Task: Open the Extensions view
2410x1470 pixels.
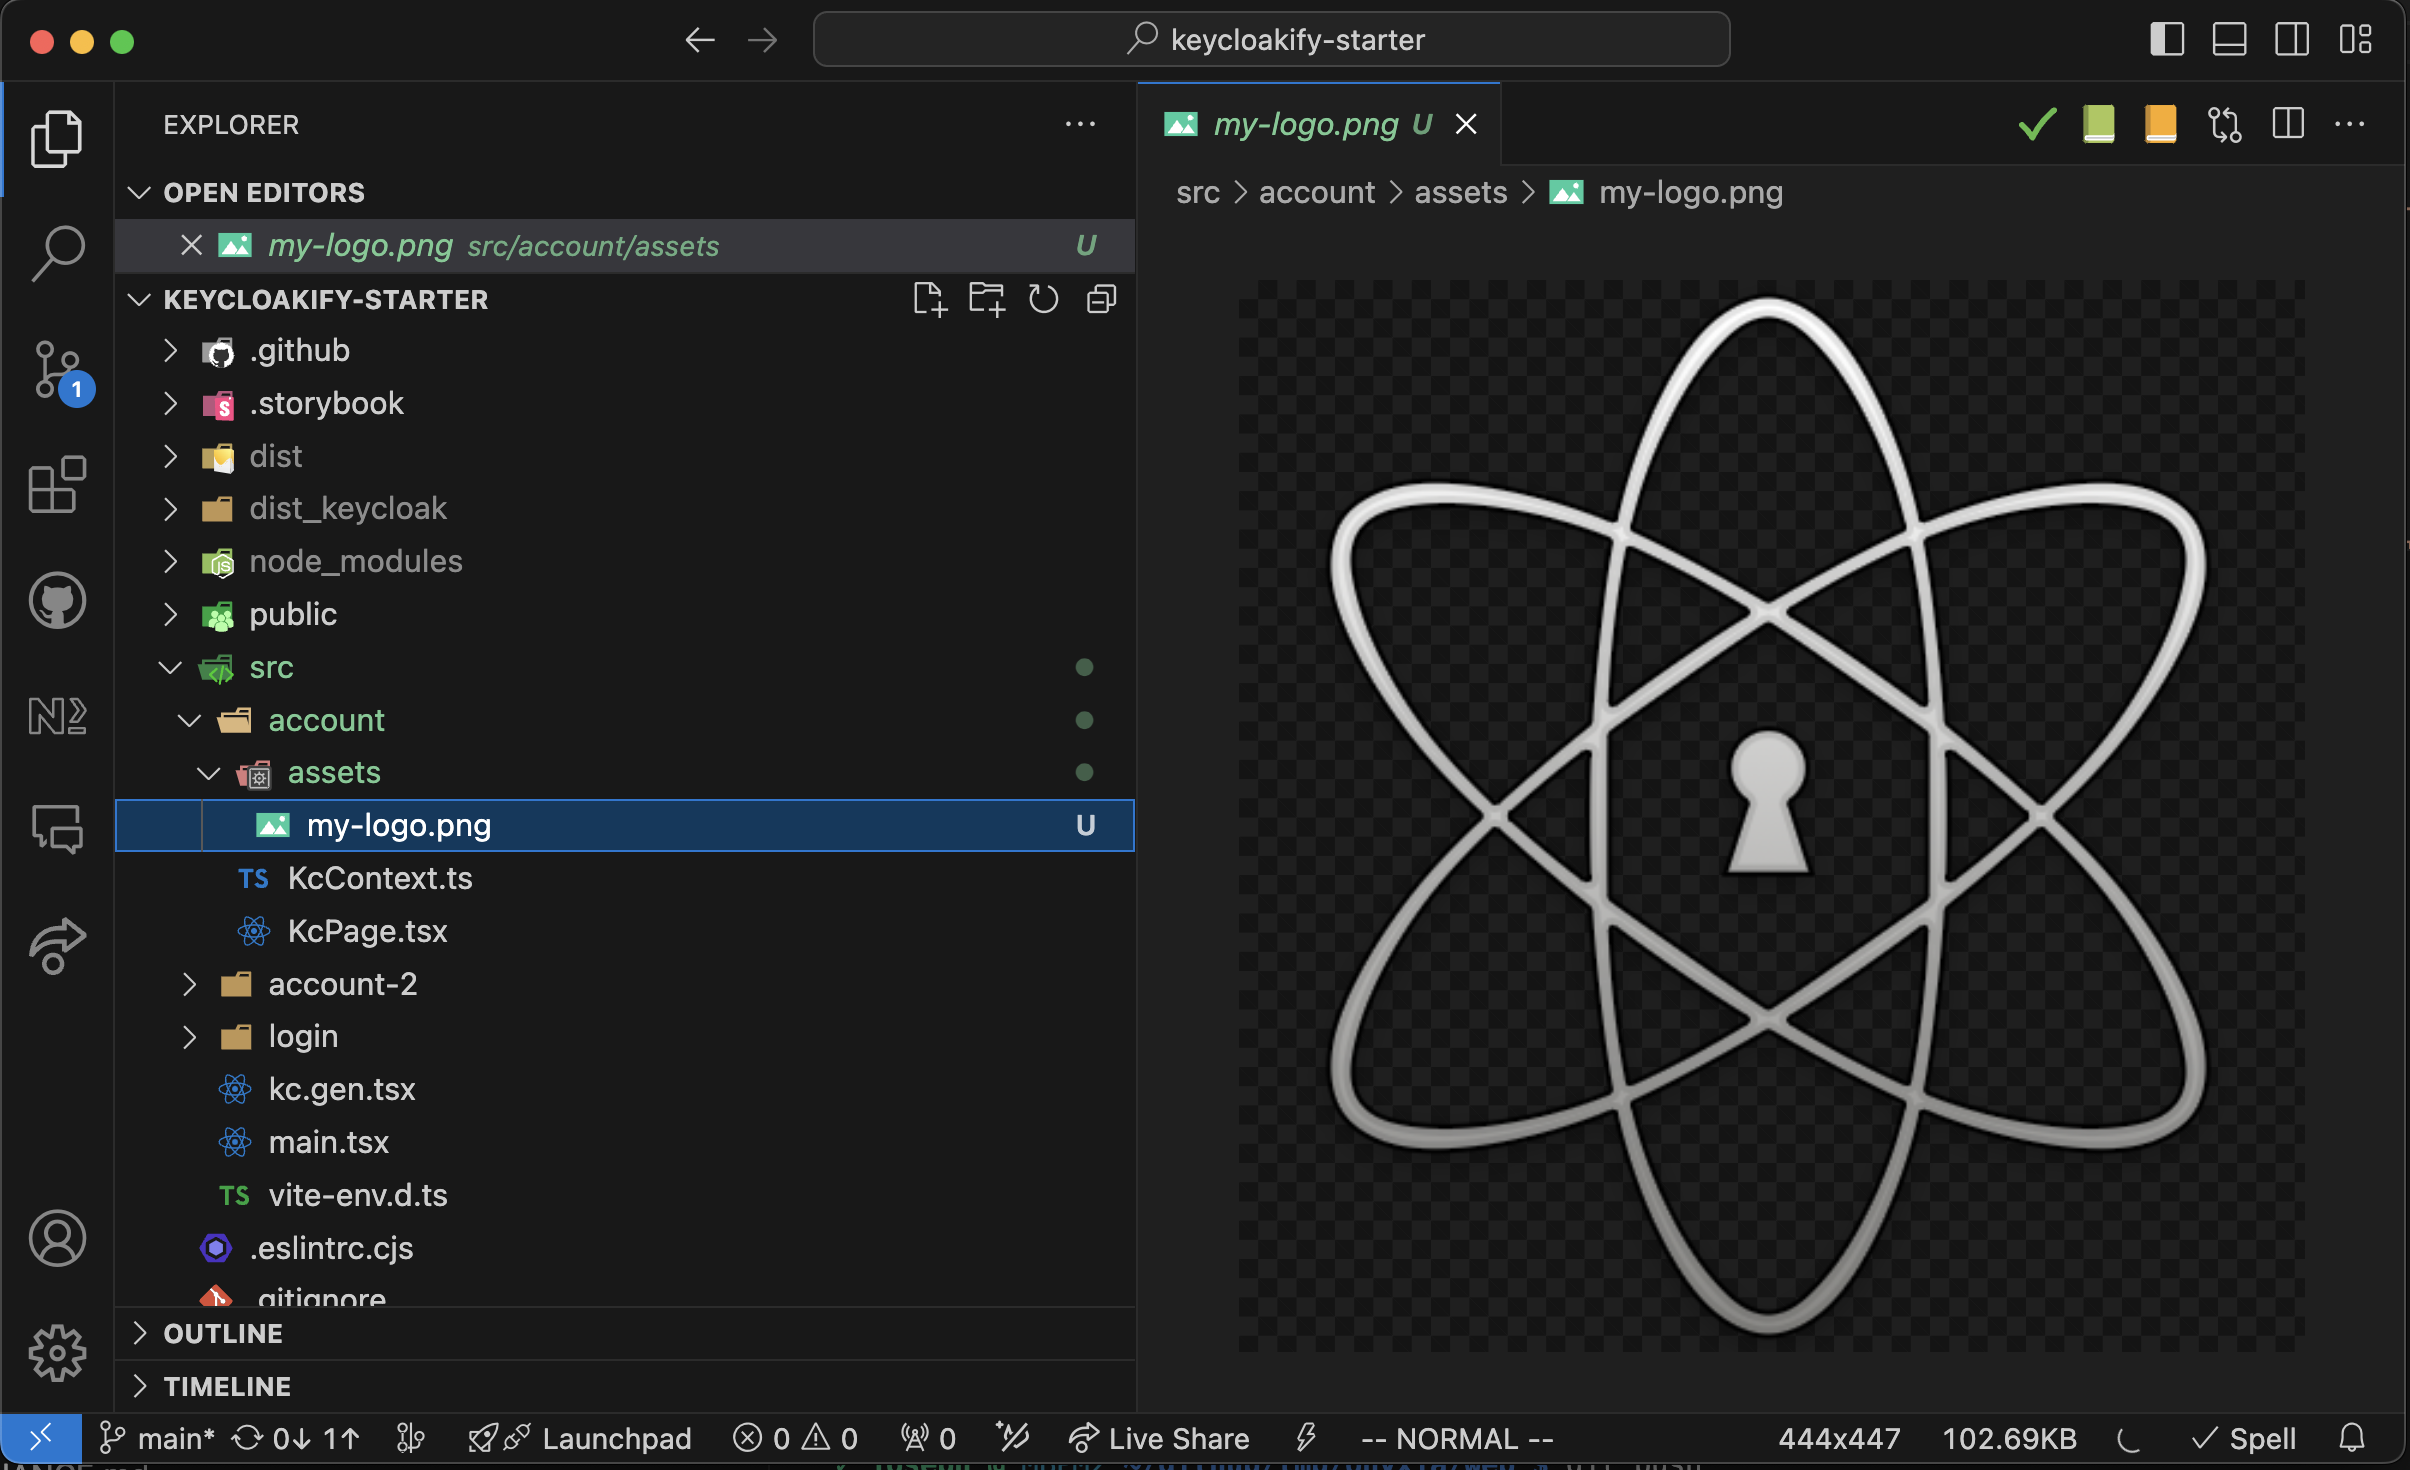Action: click(x=57, y=486)
